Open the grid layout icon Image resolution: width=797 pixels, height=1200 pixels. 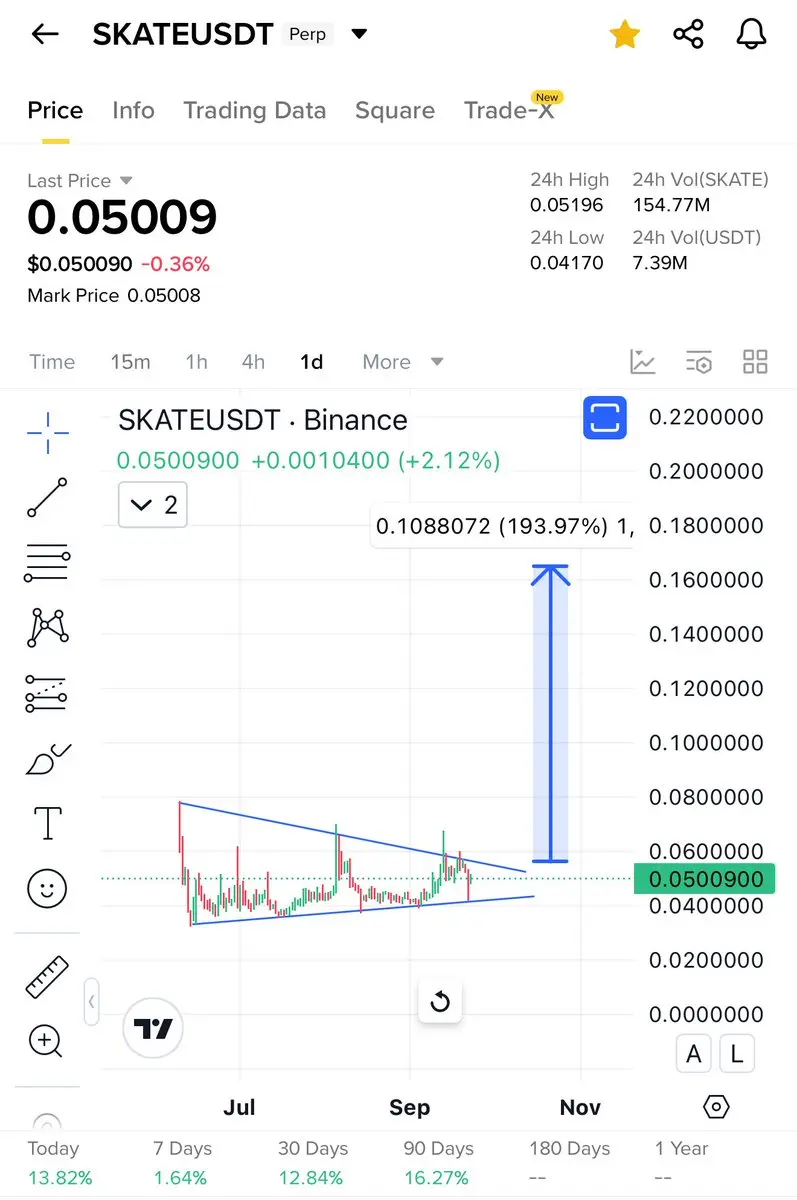[756, 362]
